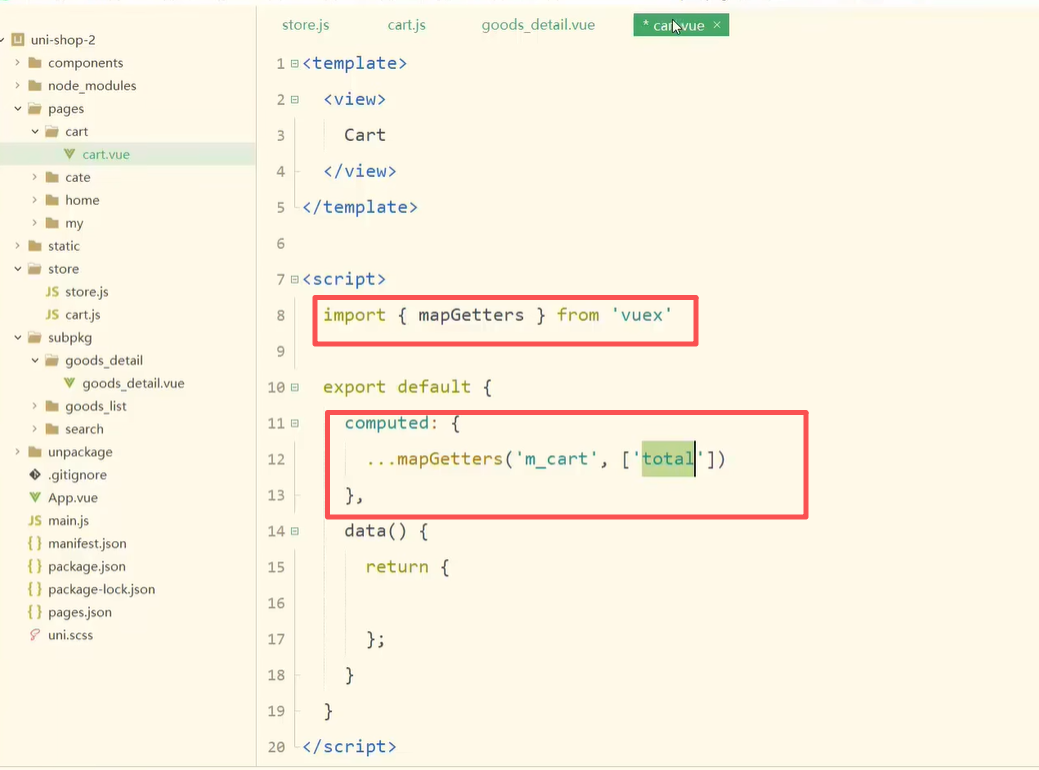Fold the script block at line 7
1039x770 pixels.
pyautogui.click(x=294, y=280)
